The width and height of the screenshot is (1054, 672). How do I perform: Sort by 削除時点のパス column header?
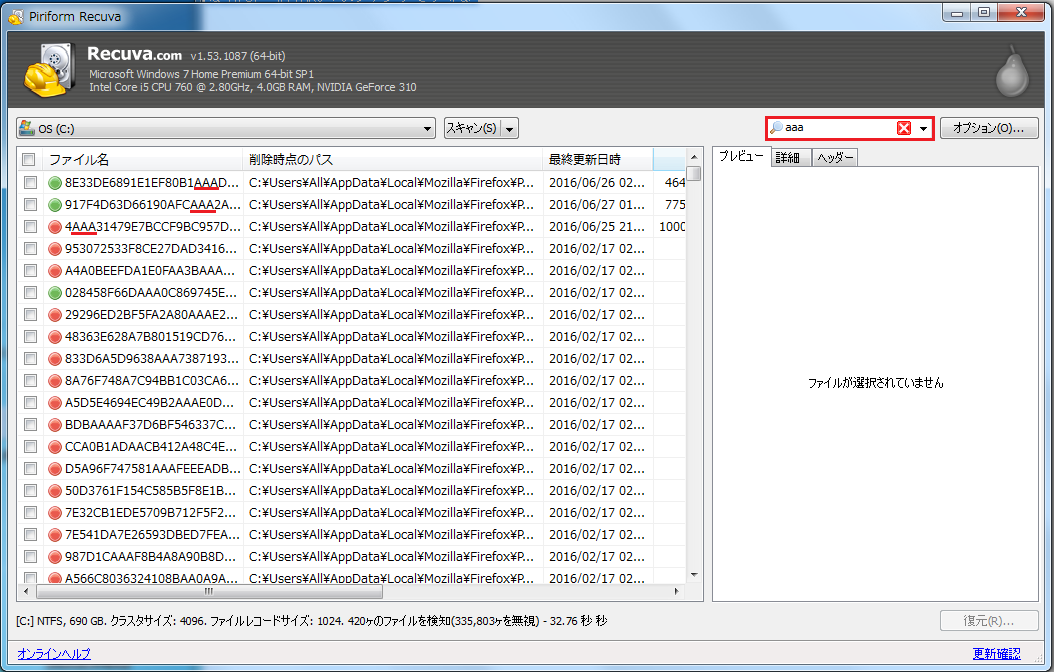click(x=393, y=160)
